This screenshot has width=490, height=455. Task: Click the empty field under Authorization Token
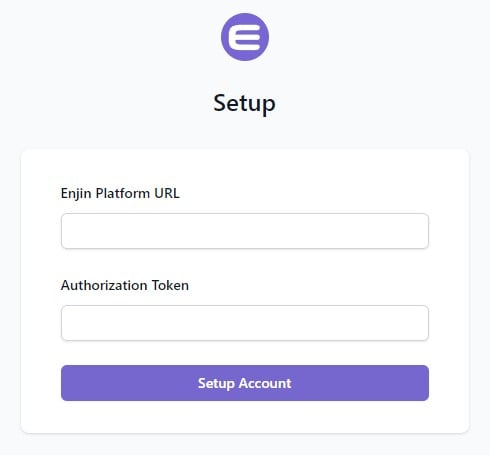(245, 323)
